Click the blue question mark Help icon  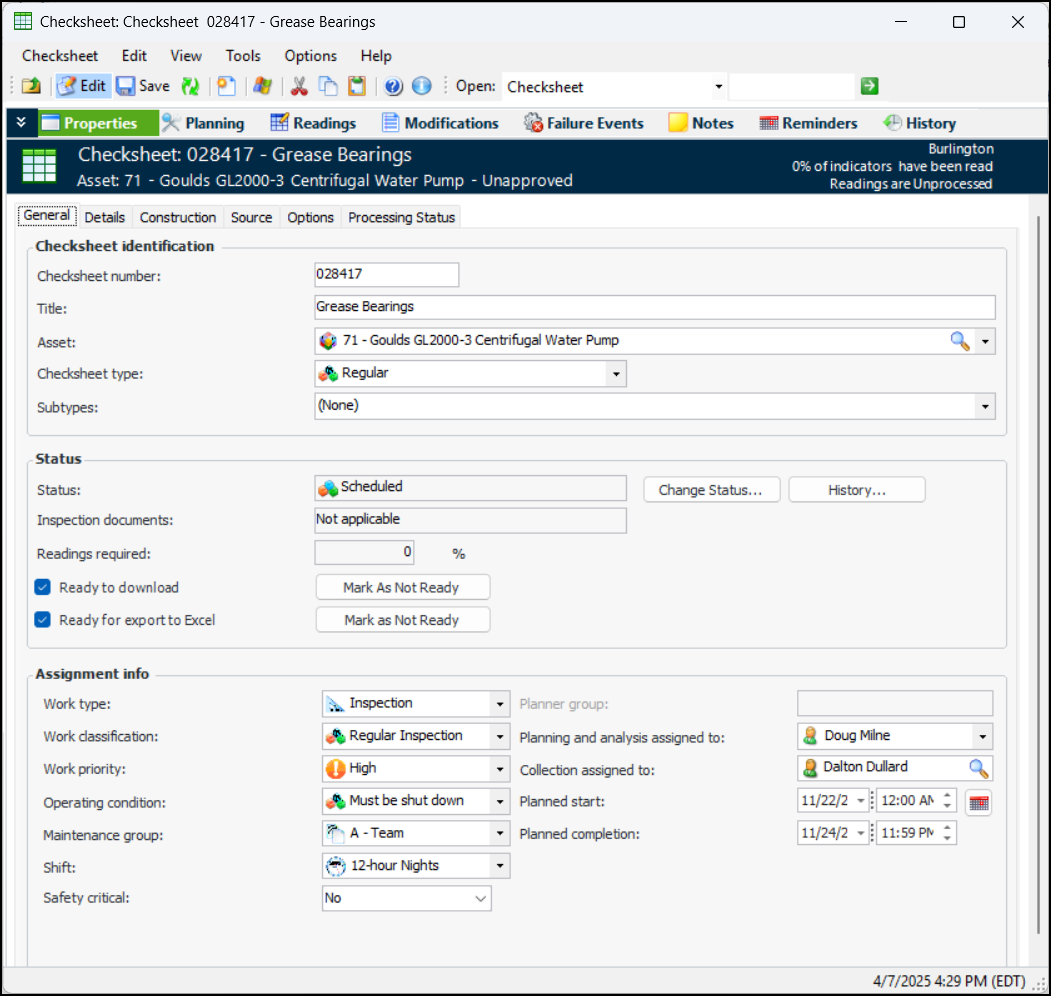click(393, 86)
